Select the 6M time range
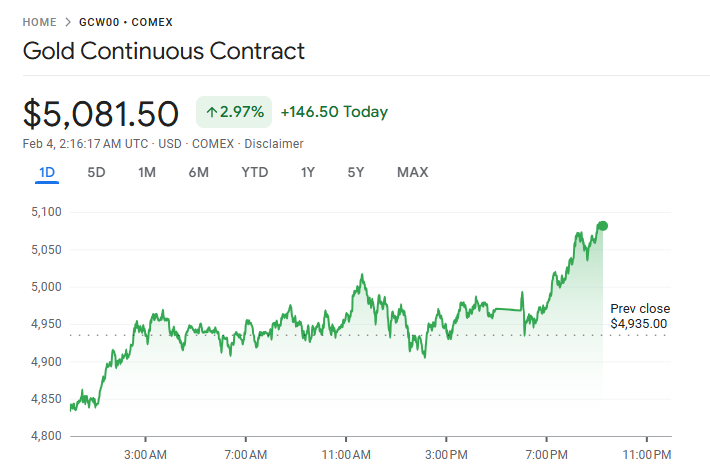 [198, 172]
